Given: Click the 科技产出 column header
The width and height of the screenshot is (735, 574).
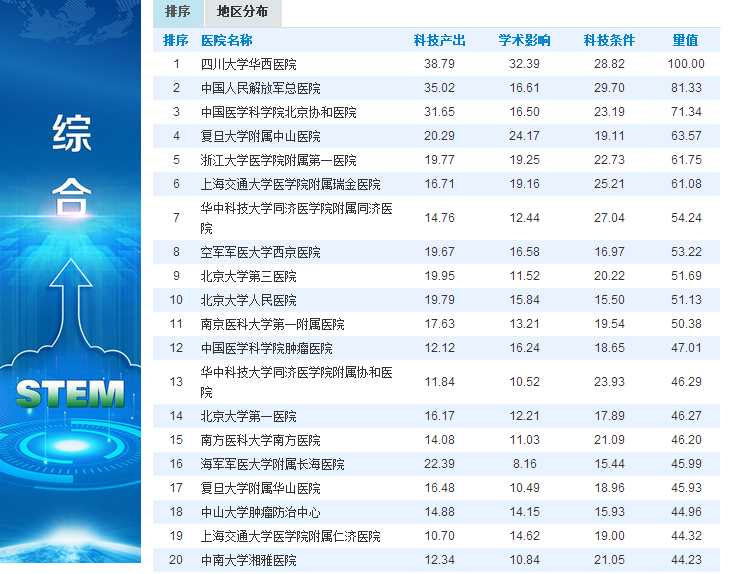Looking at the screenshot, I should 439,40.
